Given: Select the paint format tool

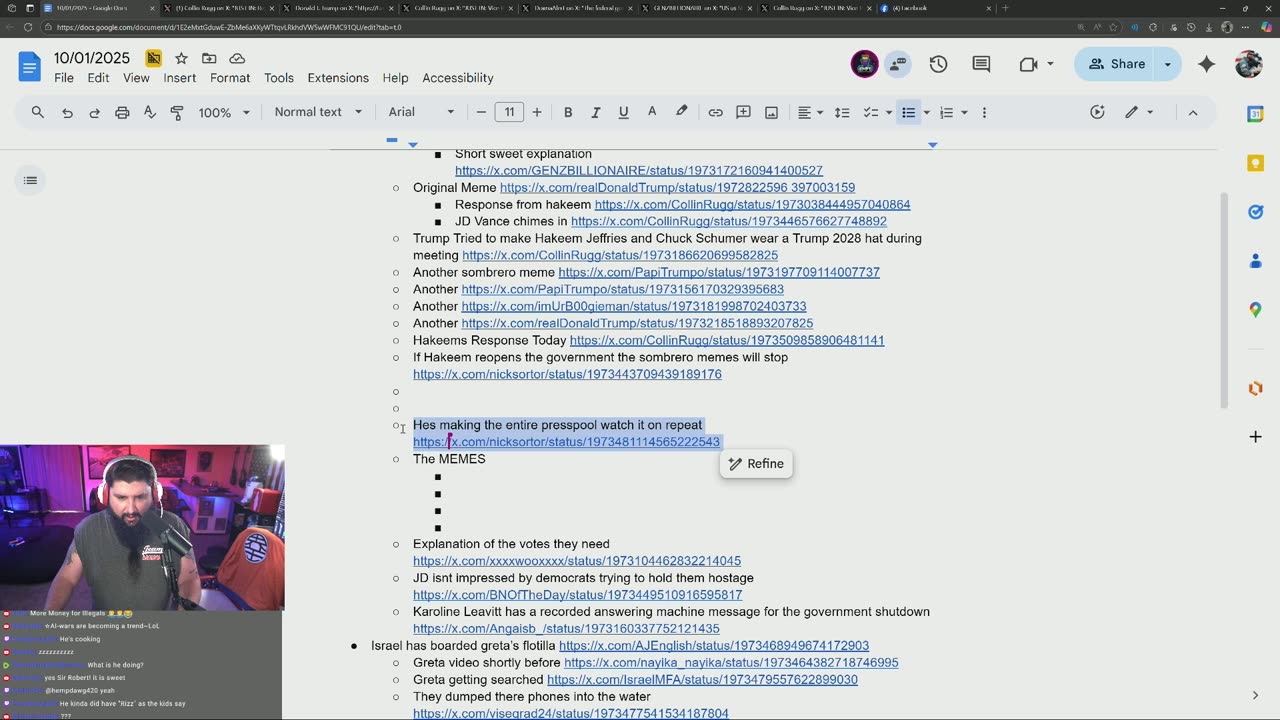Looking at the screenshot, I should (177, 112).
